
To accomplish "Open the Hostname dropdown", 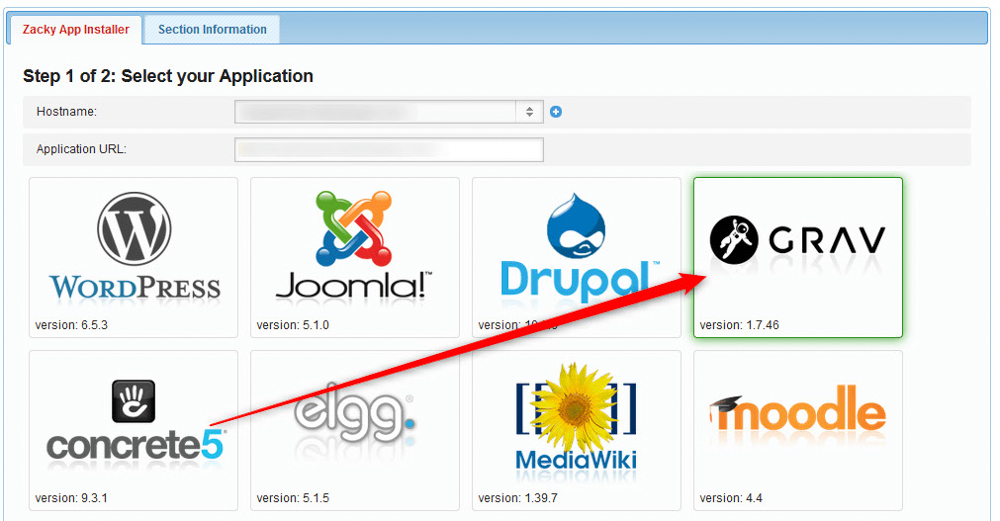I will (389, 112).
